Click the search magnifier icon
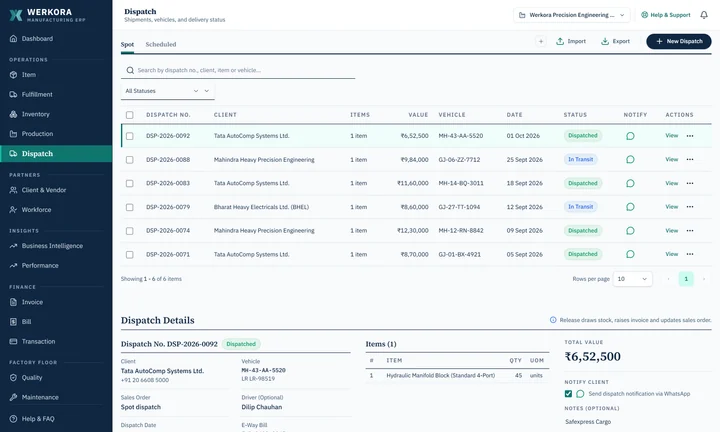This screenshot has height=432, width=720. [x=130, y=70]
